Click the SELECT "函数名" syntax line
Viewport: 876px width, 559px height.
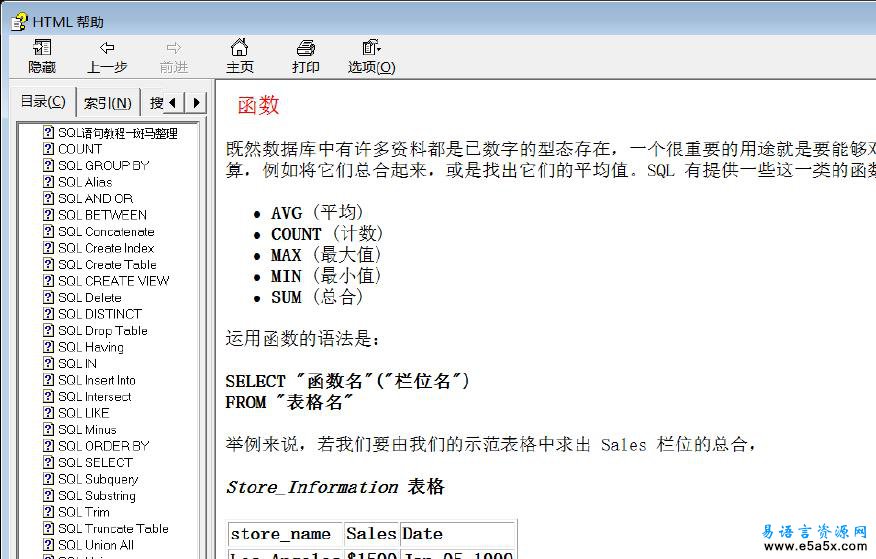pyautogui.click(x=347, y=381)
